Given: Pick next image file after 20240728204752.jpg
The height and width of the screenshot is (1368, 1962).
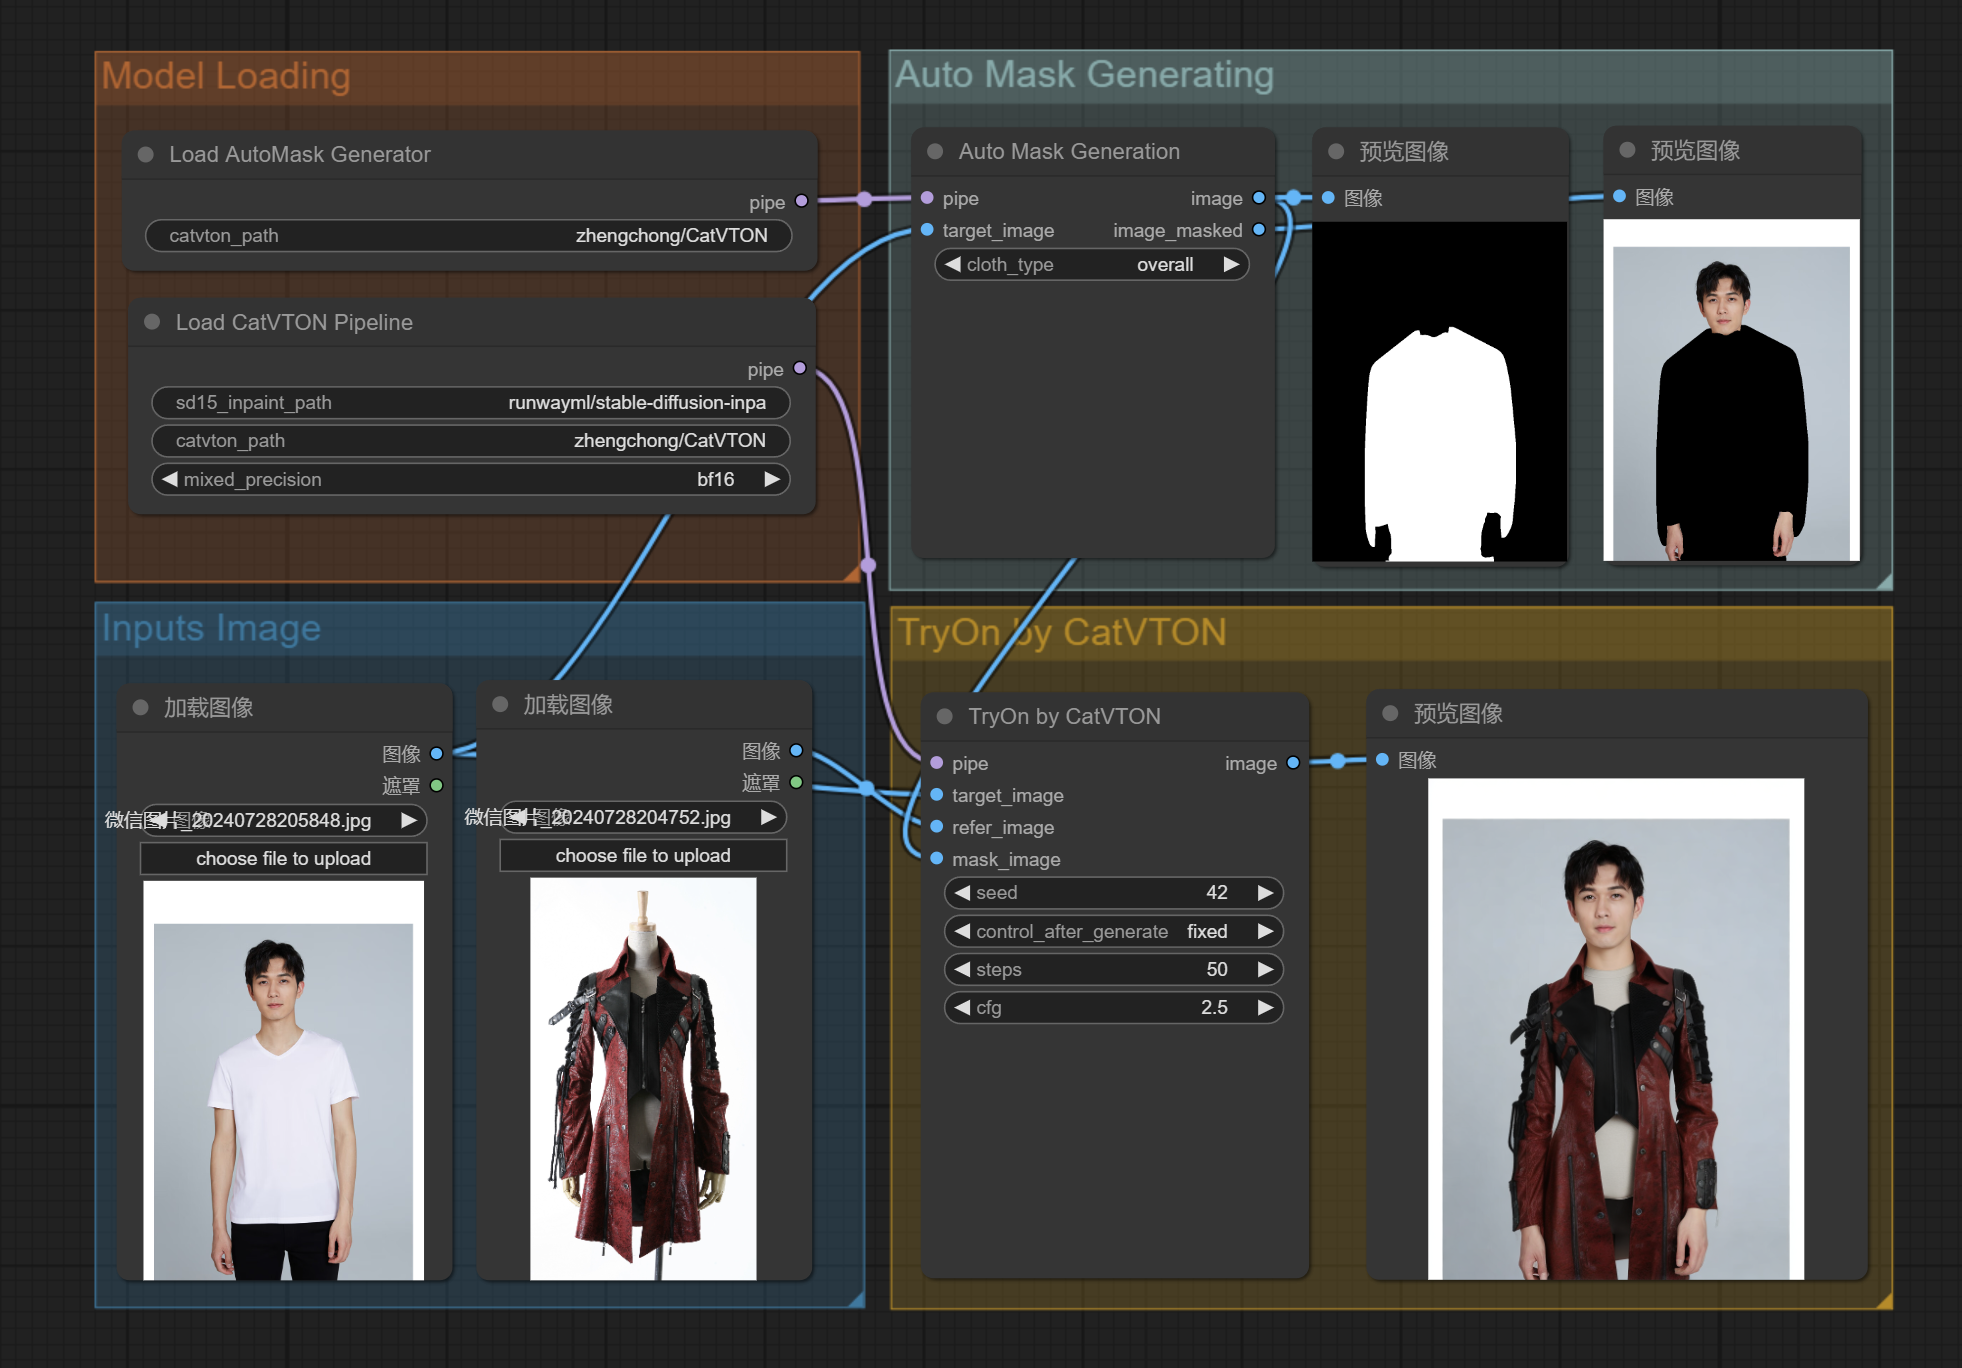Looking at the screenshot, I should 769,818.
